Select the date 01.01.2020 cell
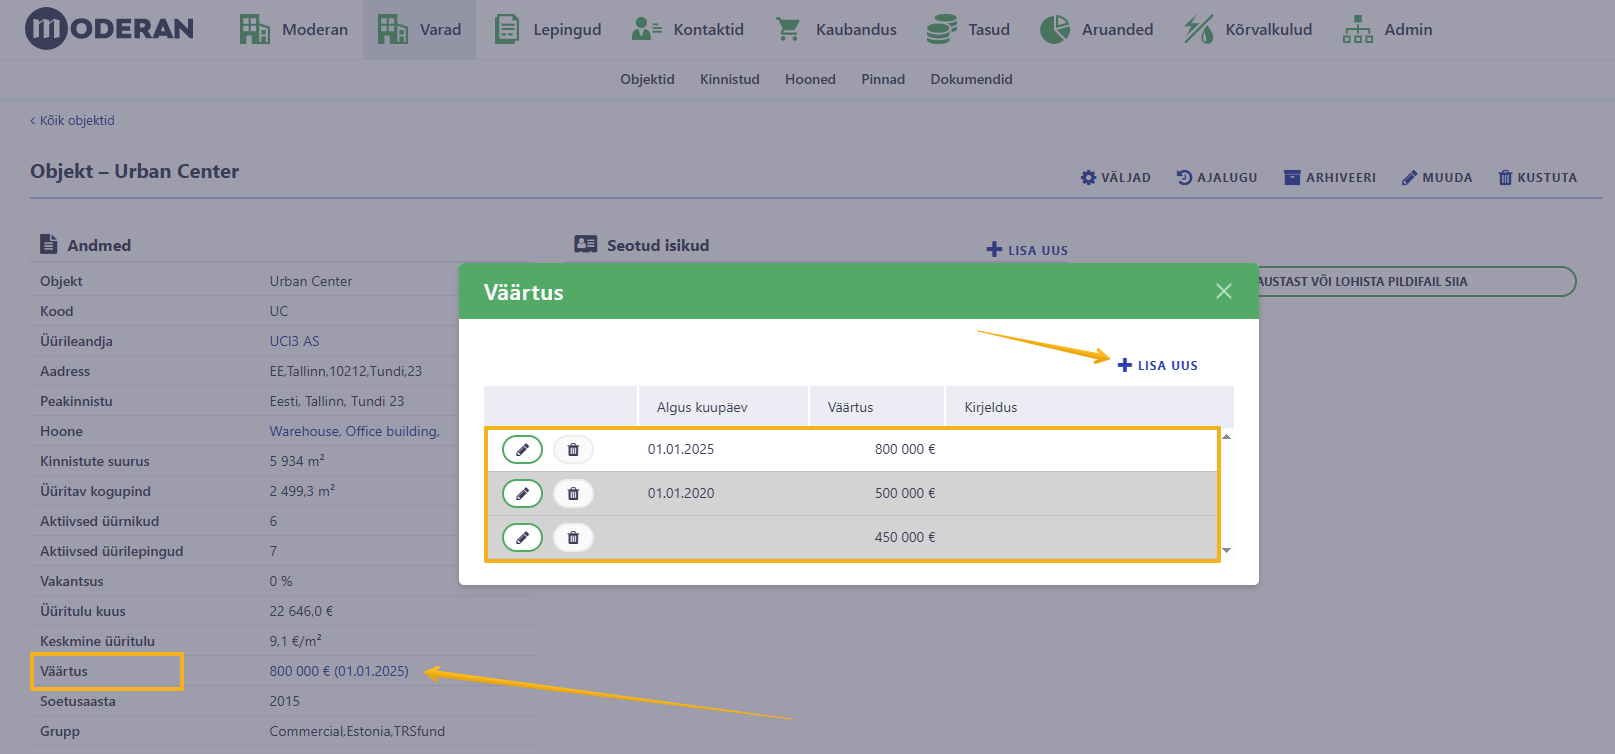The image size is (1615, 754). pos(681,493)
